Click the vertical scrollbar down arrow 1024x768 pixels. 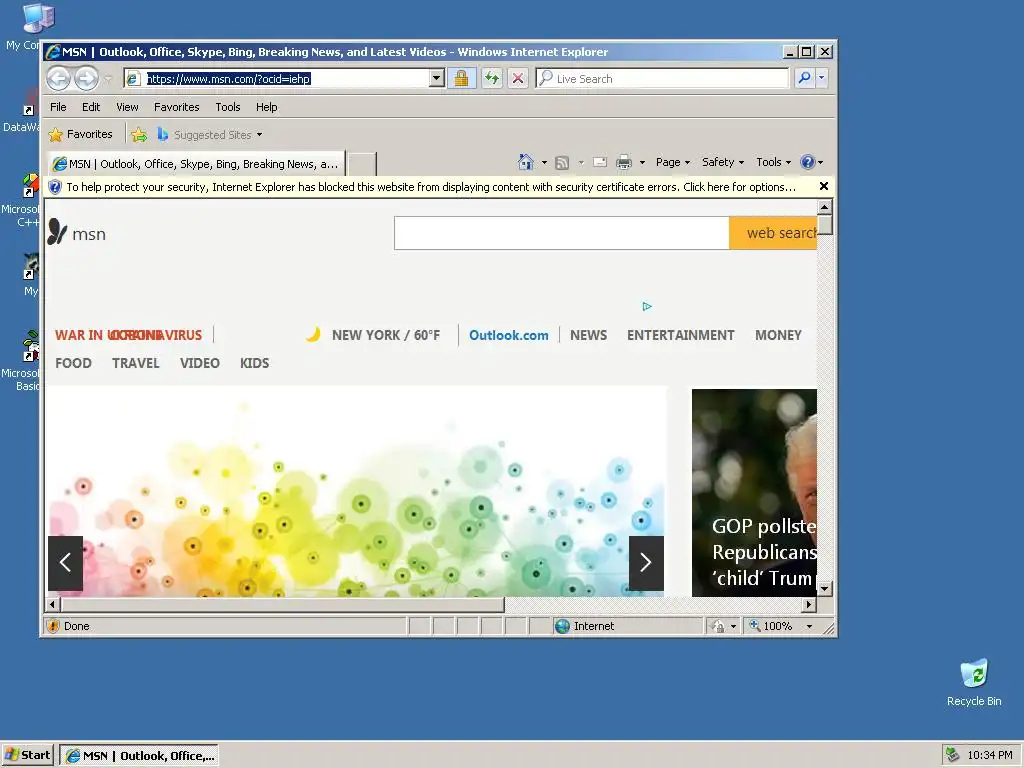coord(825,589)
